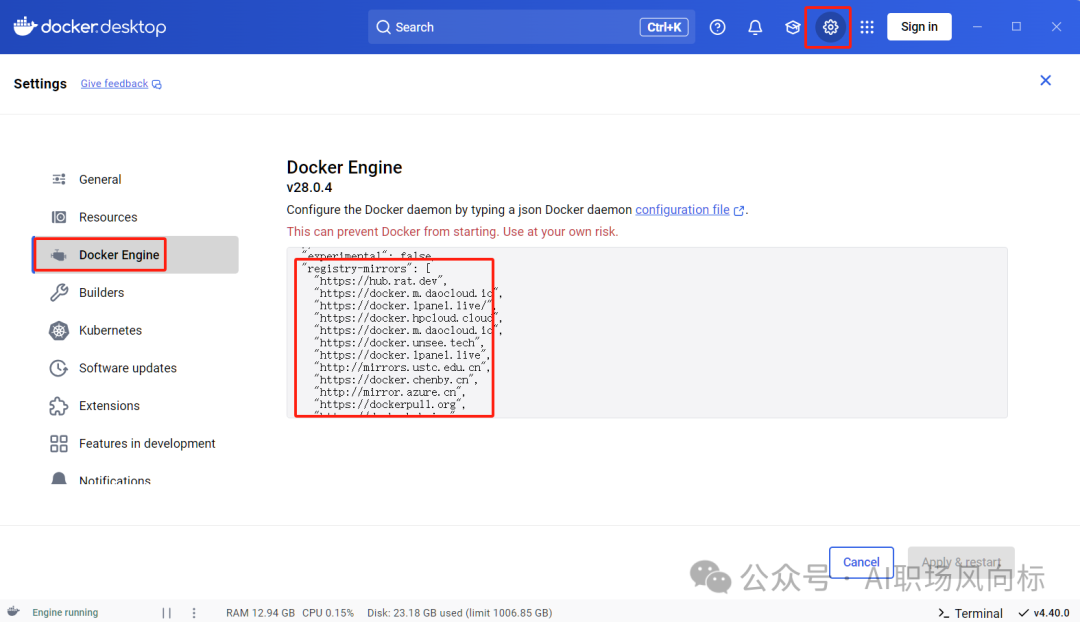Click the Cancel button
Viewport: 1080px width, 622px height.
pyautogui.click(x=861, y=562)
